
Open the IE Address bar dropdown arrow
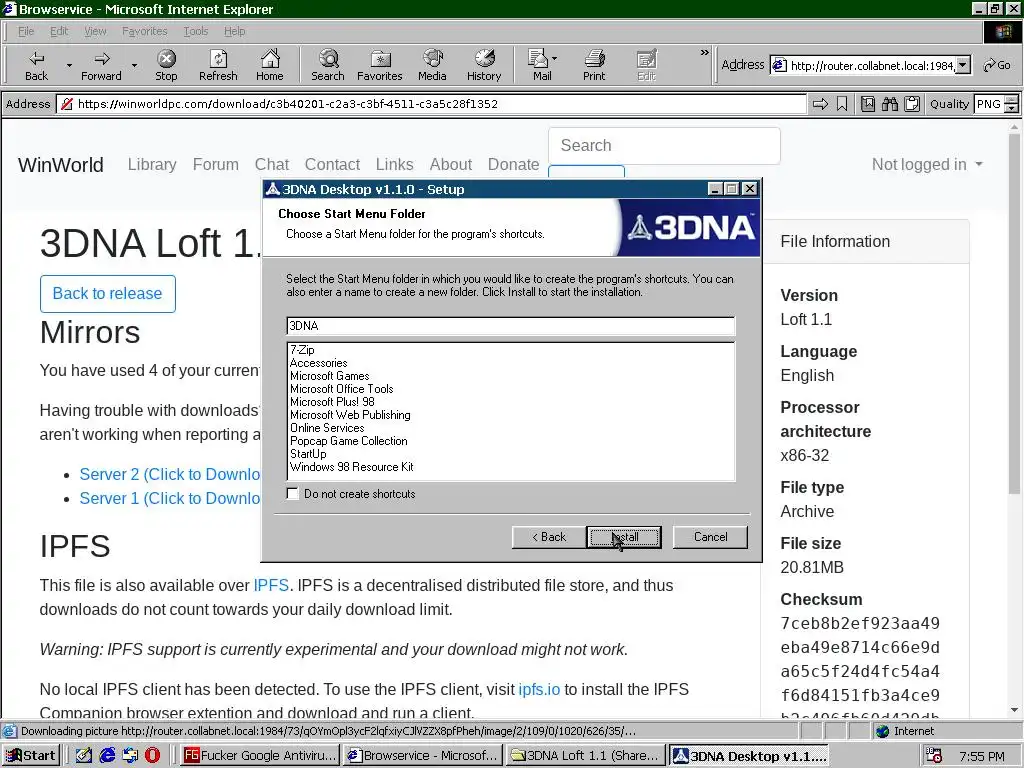coord(963,65)
